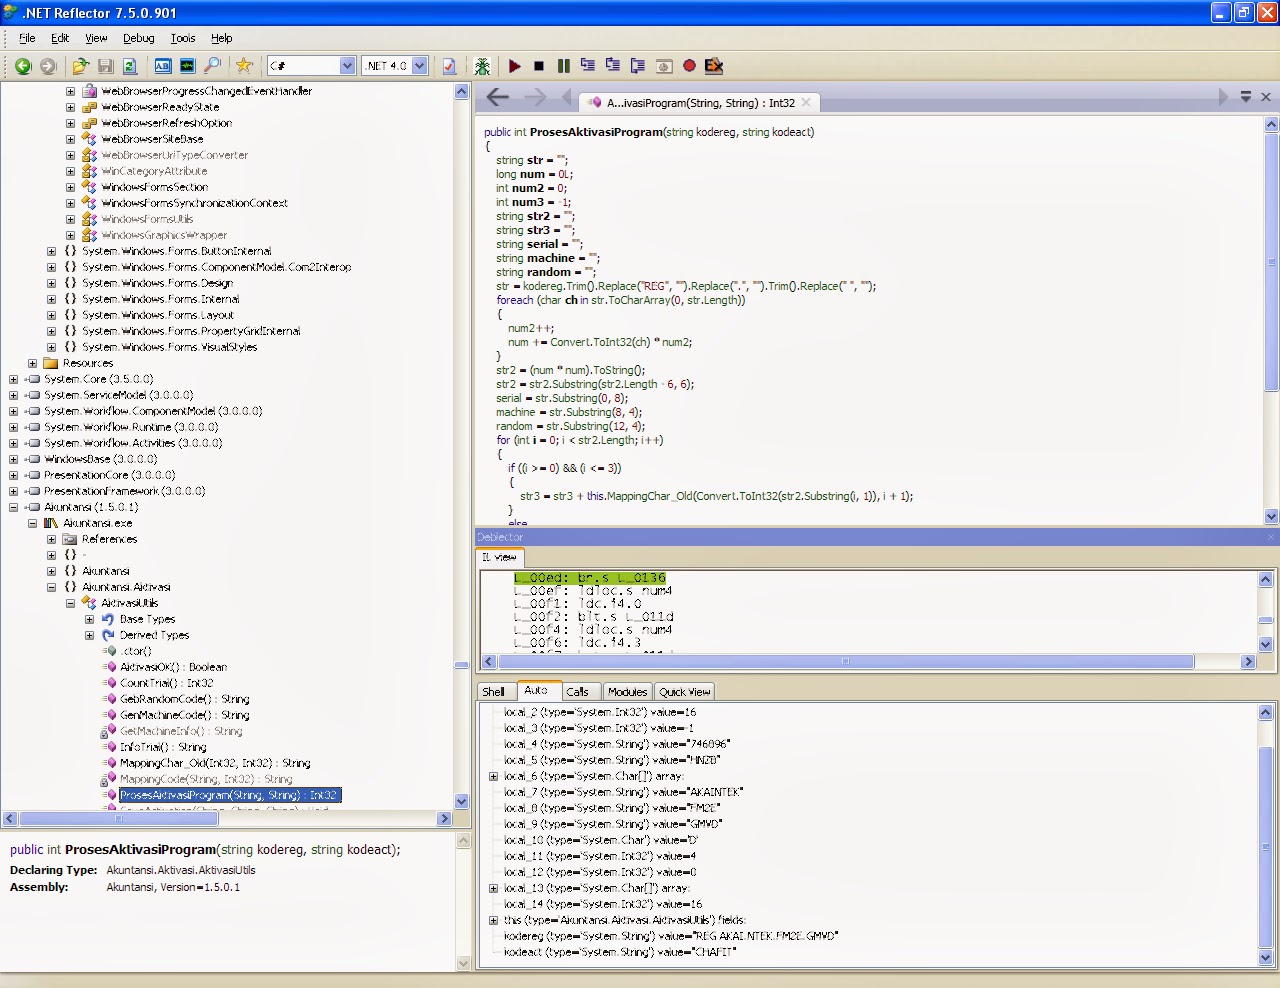Image resolution: width=1280 pixels, height=988 pixels.
Task: Open an assembly with the folder icon
Action: click(81, 66)
